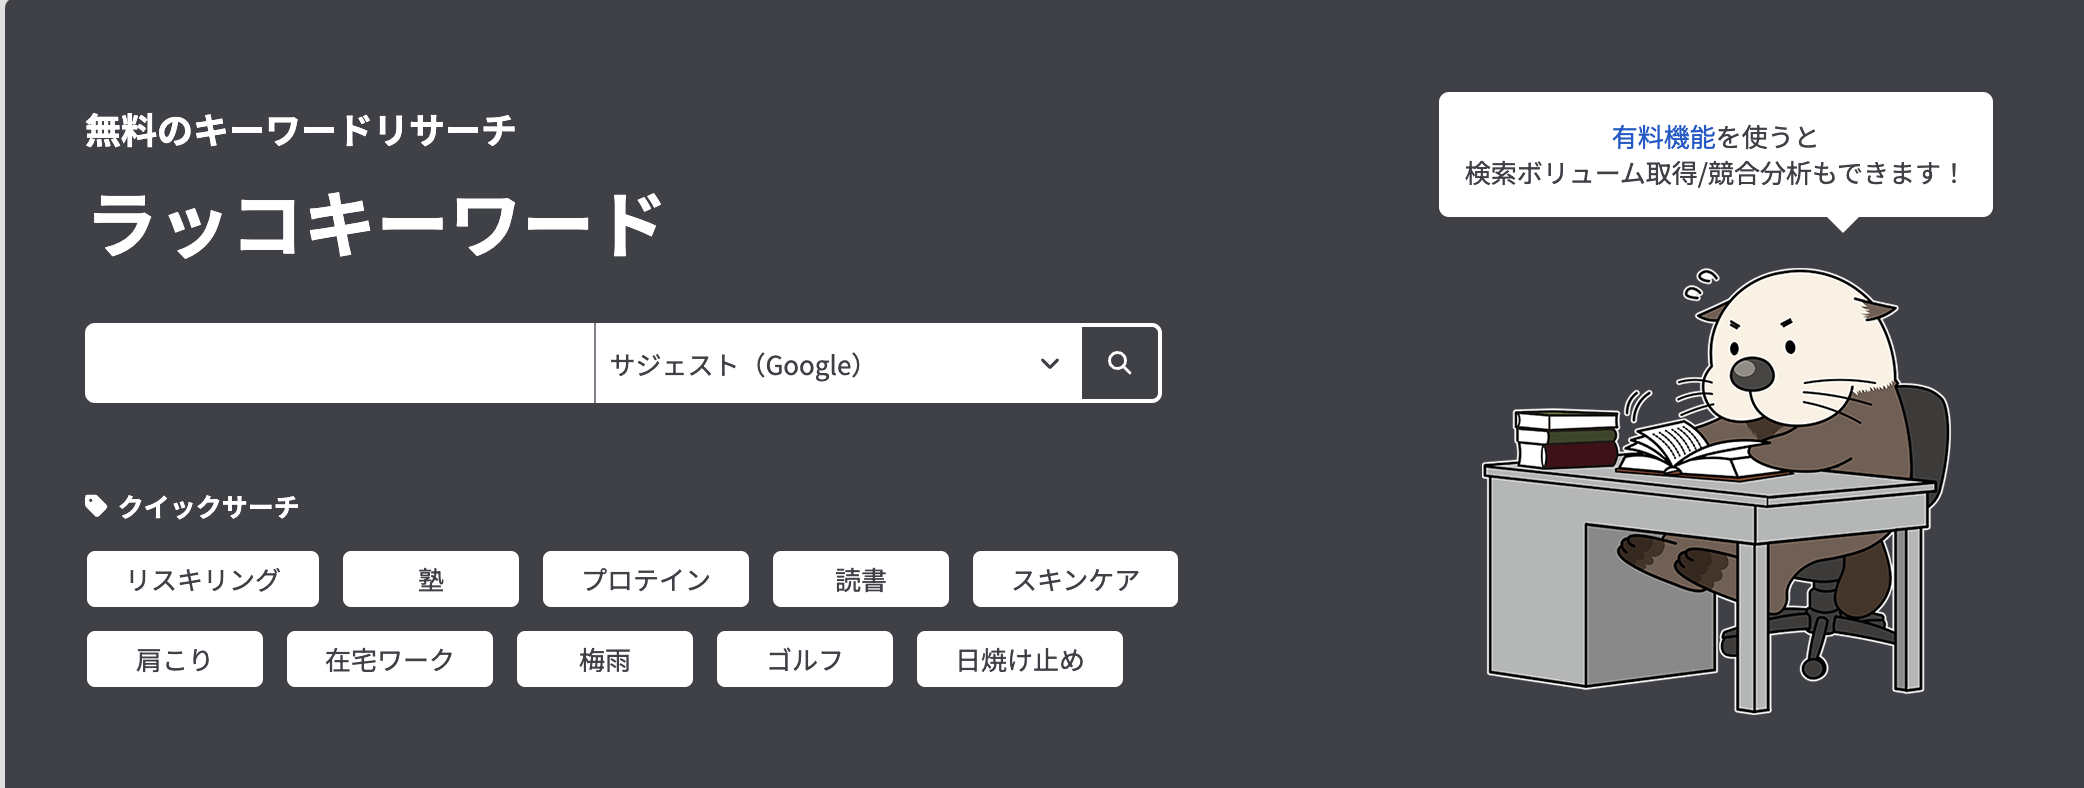Open the 有料機能 link
Image resolution: width=2084 pixels, height=788 pixels.
click(1662, 137)
